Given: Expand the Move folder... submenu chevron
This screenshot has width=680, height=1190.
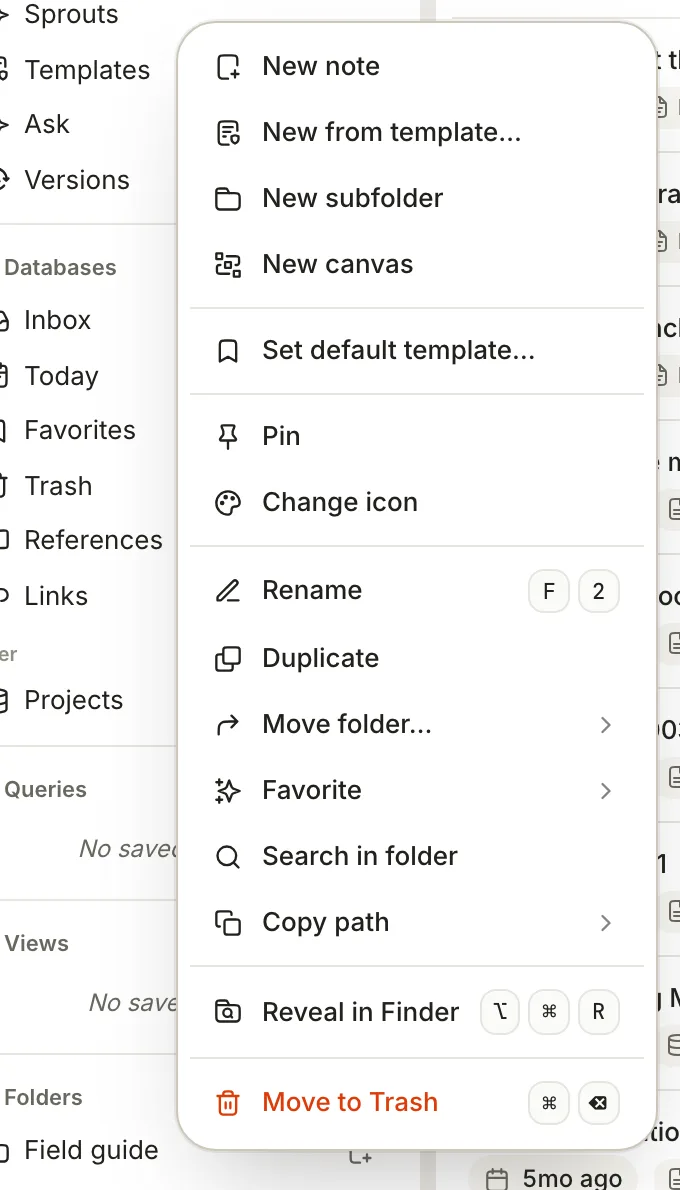Looking at the screenshot, I should point(606,725).
